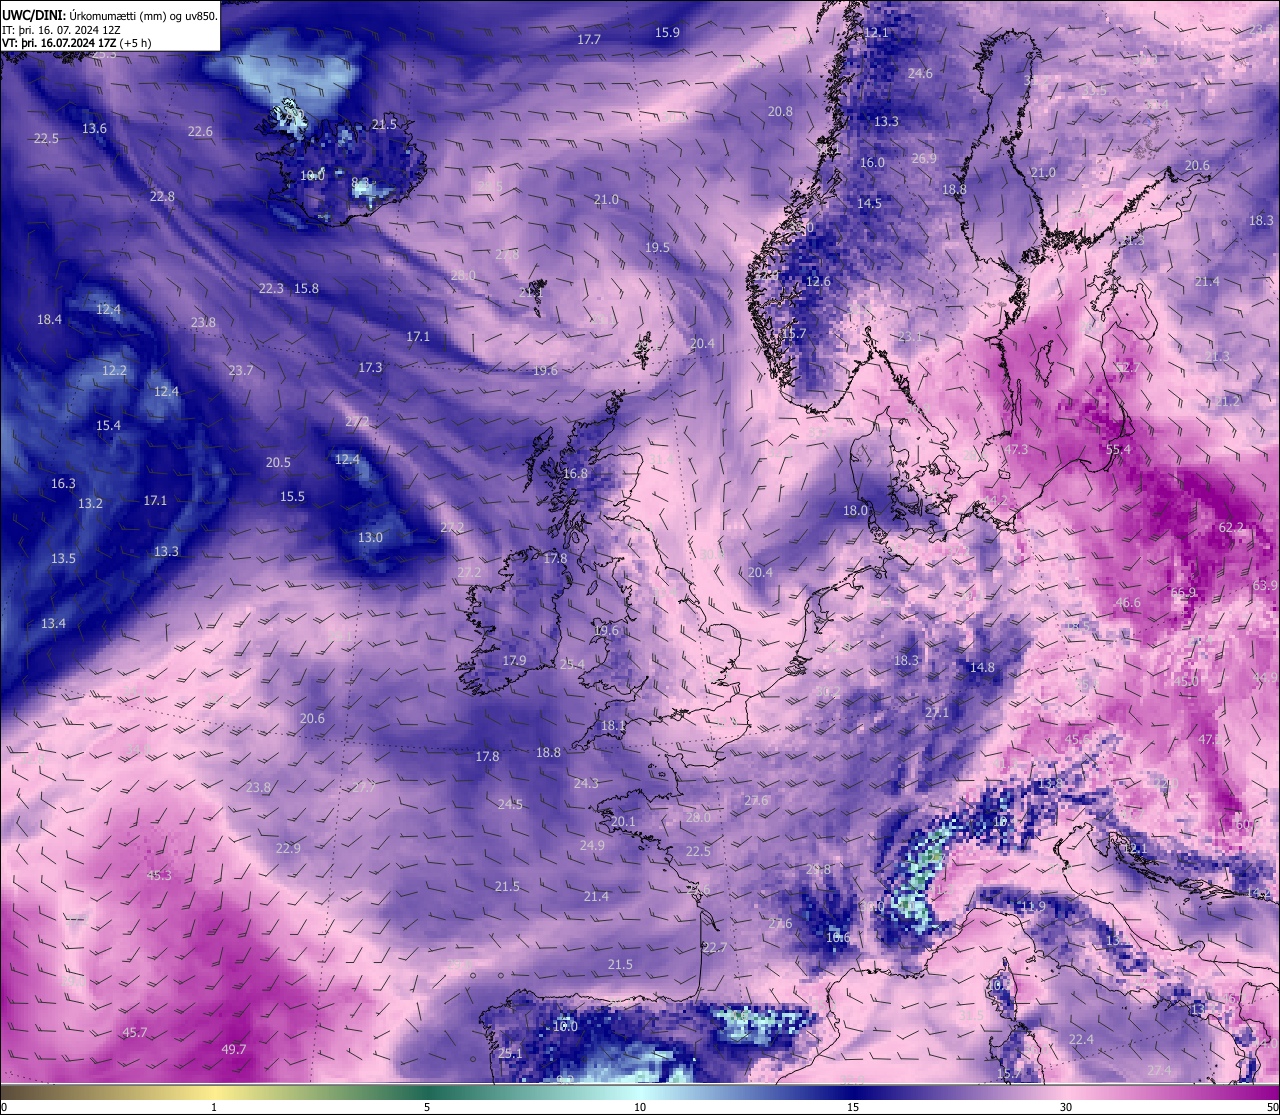
Task: Click the 27.4 value label
Action: click(x=1159, y=1071)
